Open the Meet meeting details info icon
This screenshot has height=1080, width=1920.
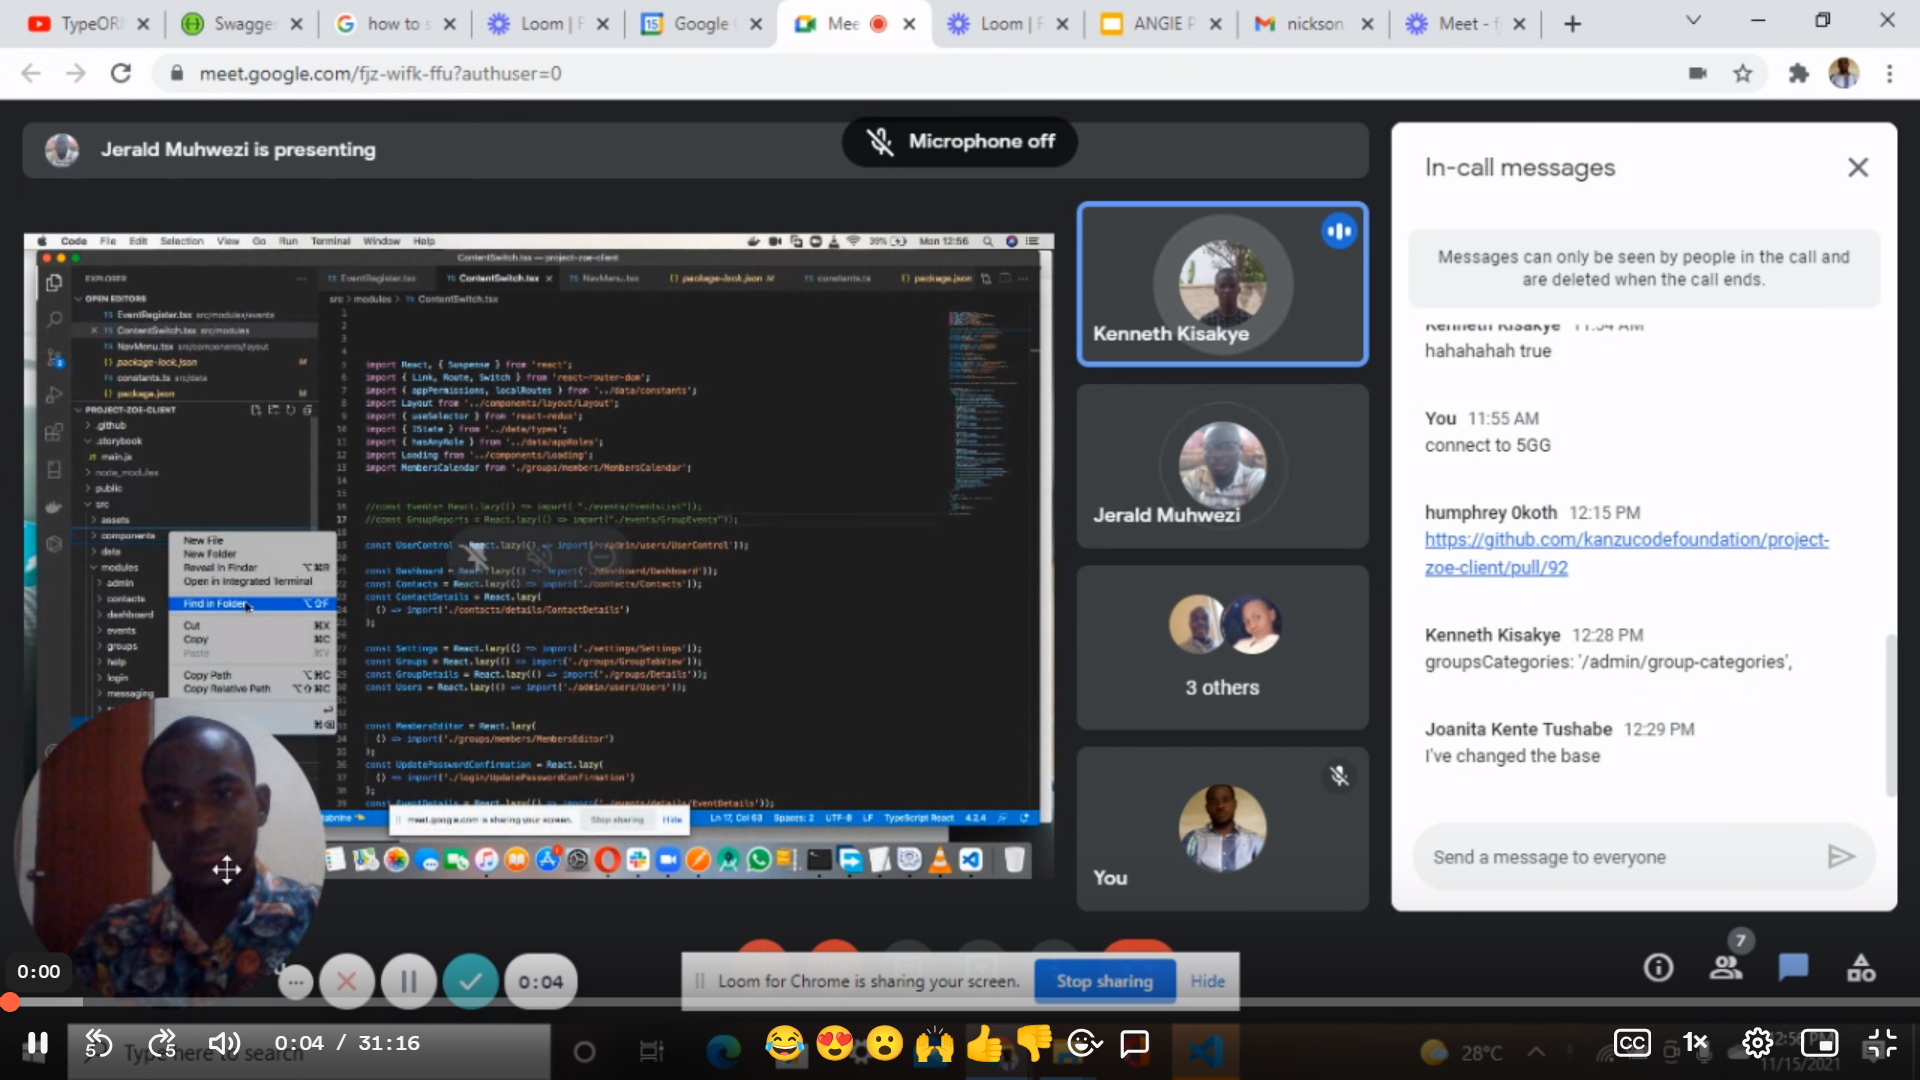1658,967
